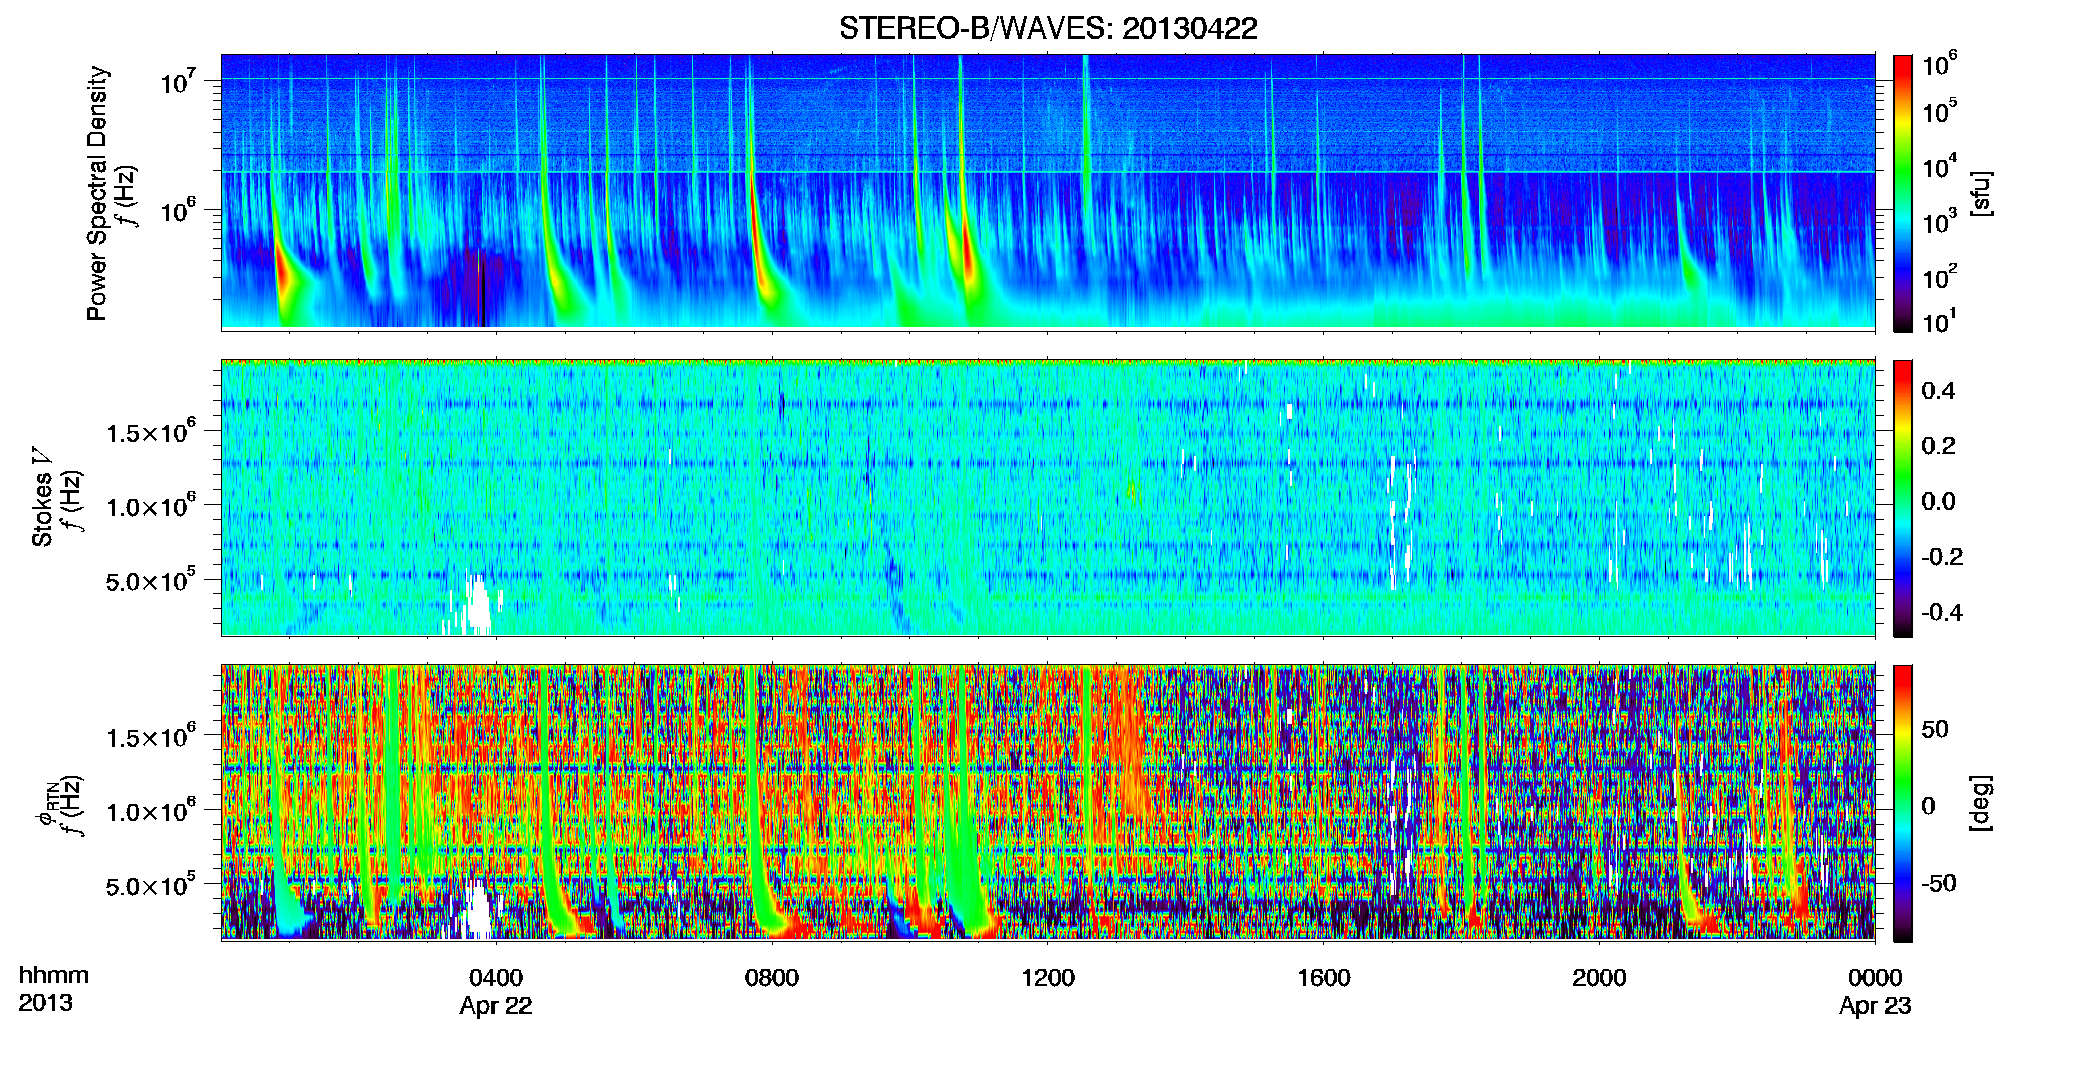This screenshot has height=1080, width=2096.
Task: Click the 50 tick on degree colorbar
Action: coord(1934,729)
